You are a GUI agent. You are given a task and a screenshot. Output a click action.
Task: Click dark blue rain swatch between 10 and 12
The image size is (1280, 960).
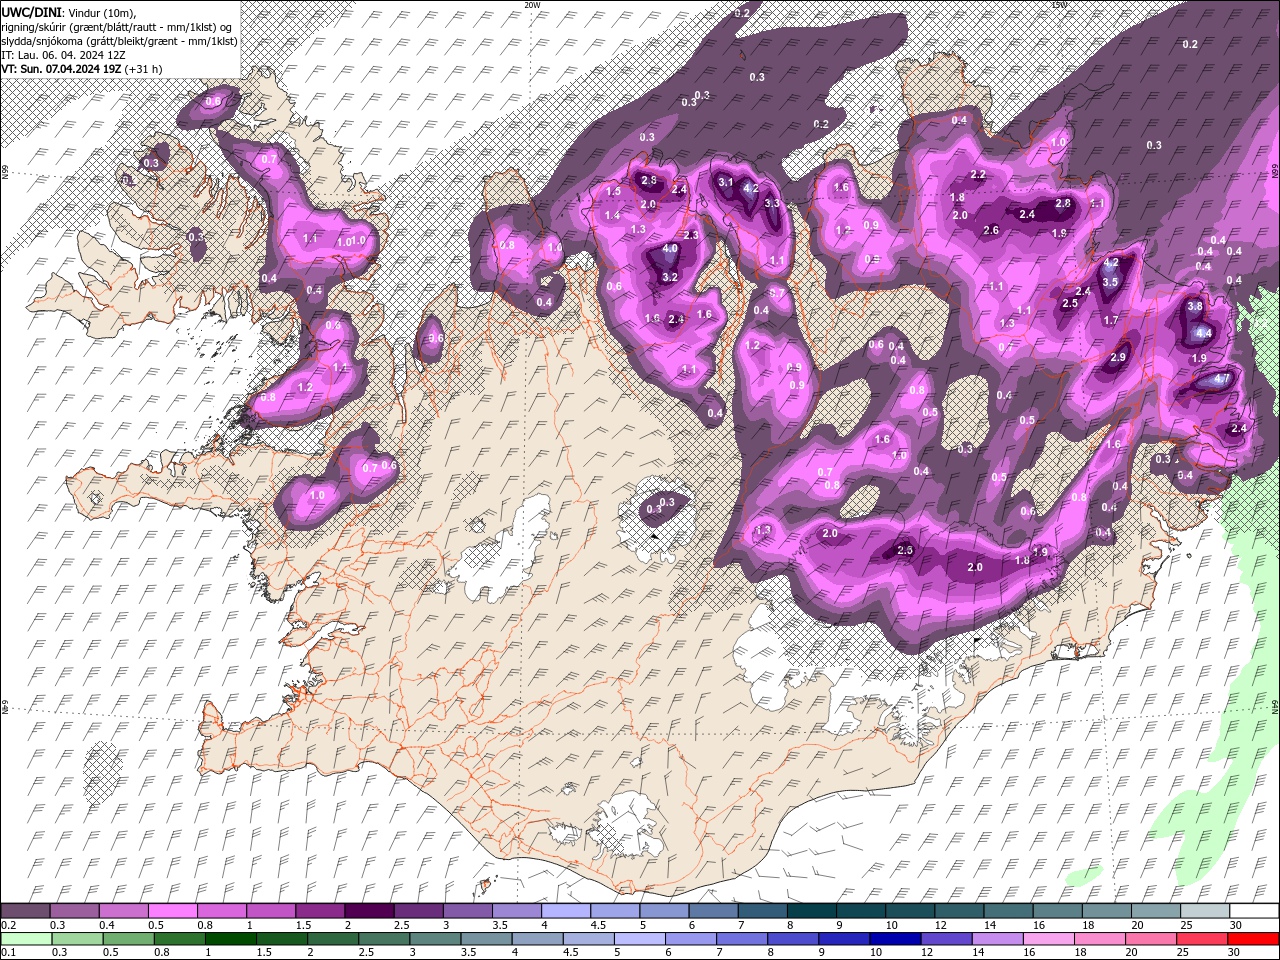pos(896,938)
